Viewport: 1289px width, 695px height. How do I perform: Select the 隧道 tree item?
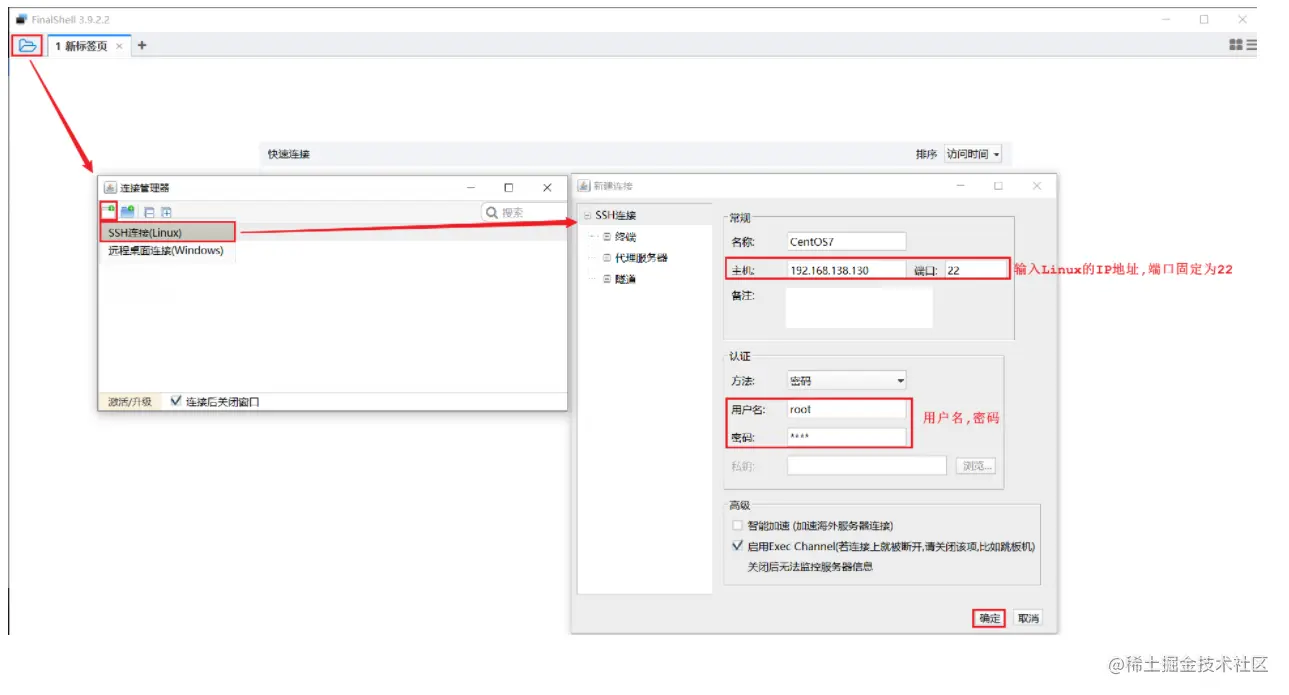pos(626,279)
